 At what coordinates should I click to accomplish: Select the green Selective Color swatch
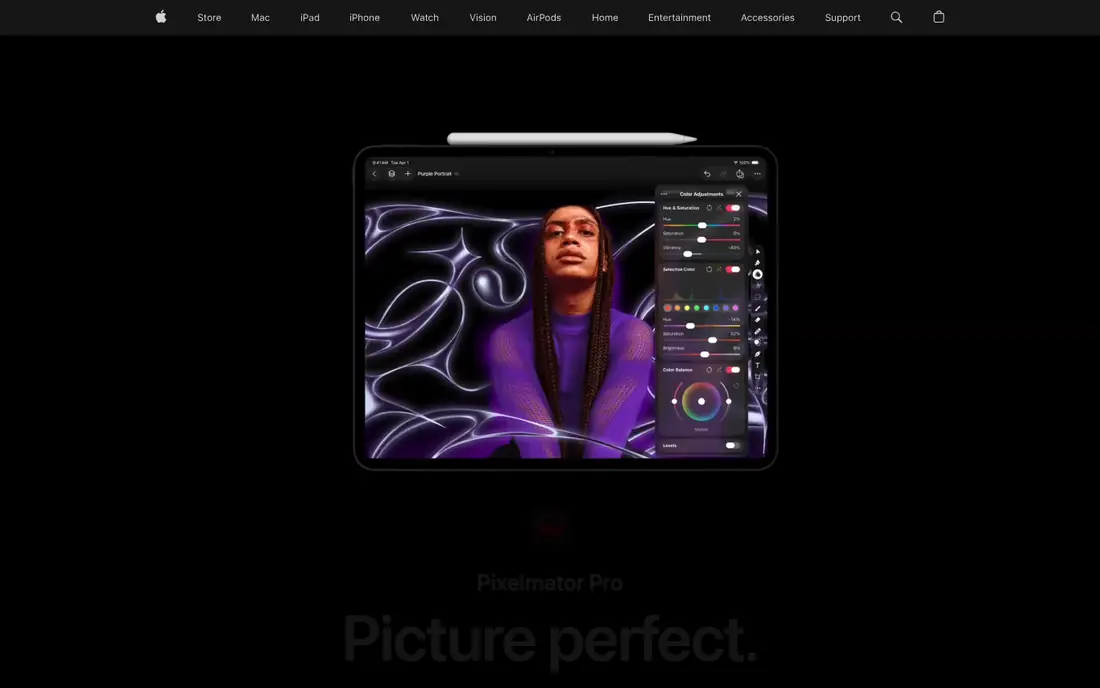pos(697,308)
